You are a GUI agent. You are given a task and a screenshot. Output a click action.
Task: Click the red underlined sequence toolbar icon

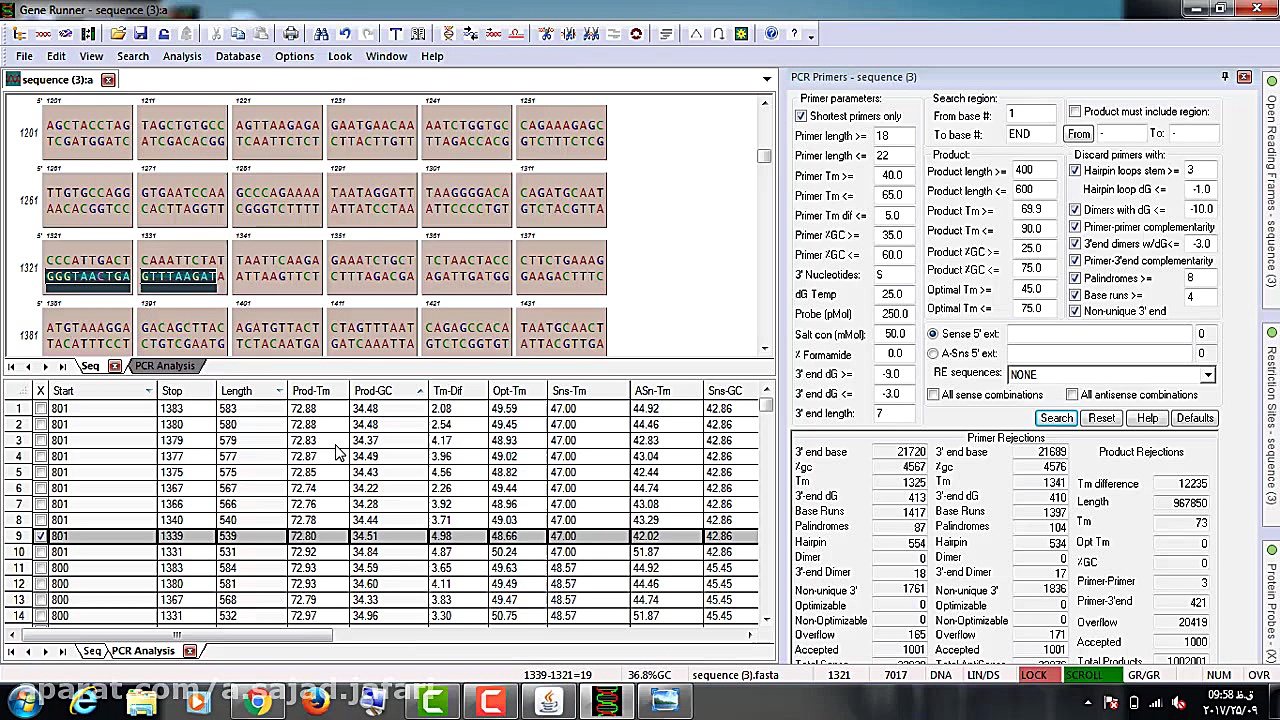(x=515, y=34)
